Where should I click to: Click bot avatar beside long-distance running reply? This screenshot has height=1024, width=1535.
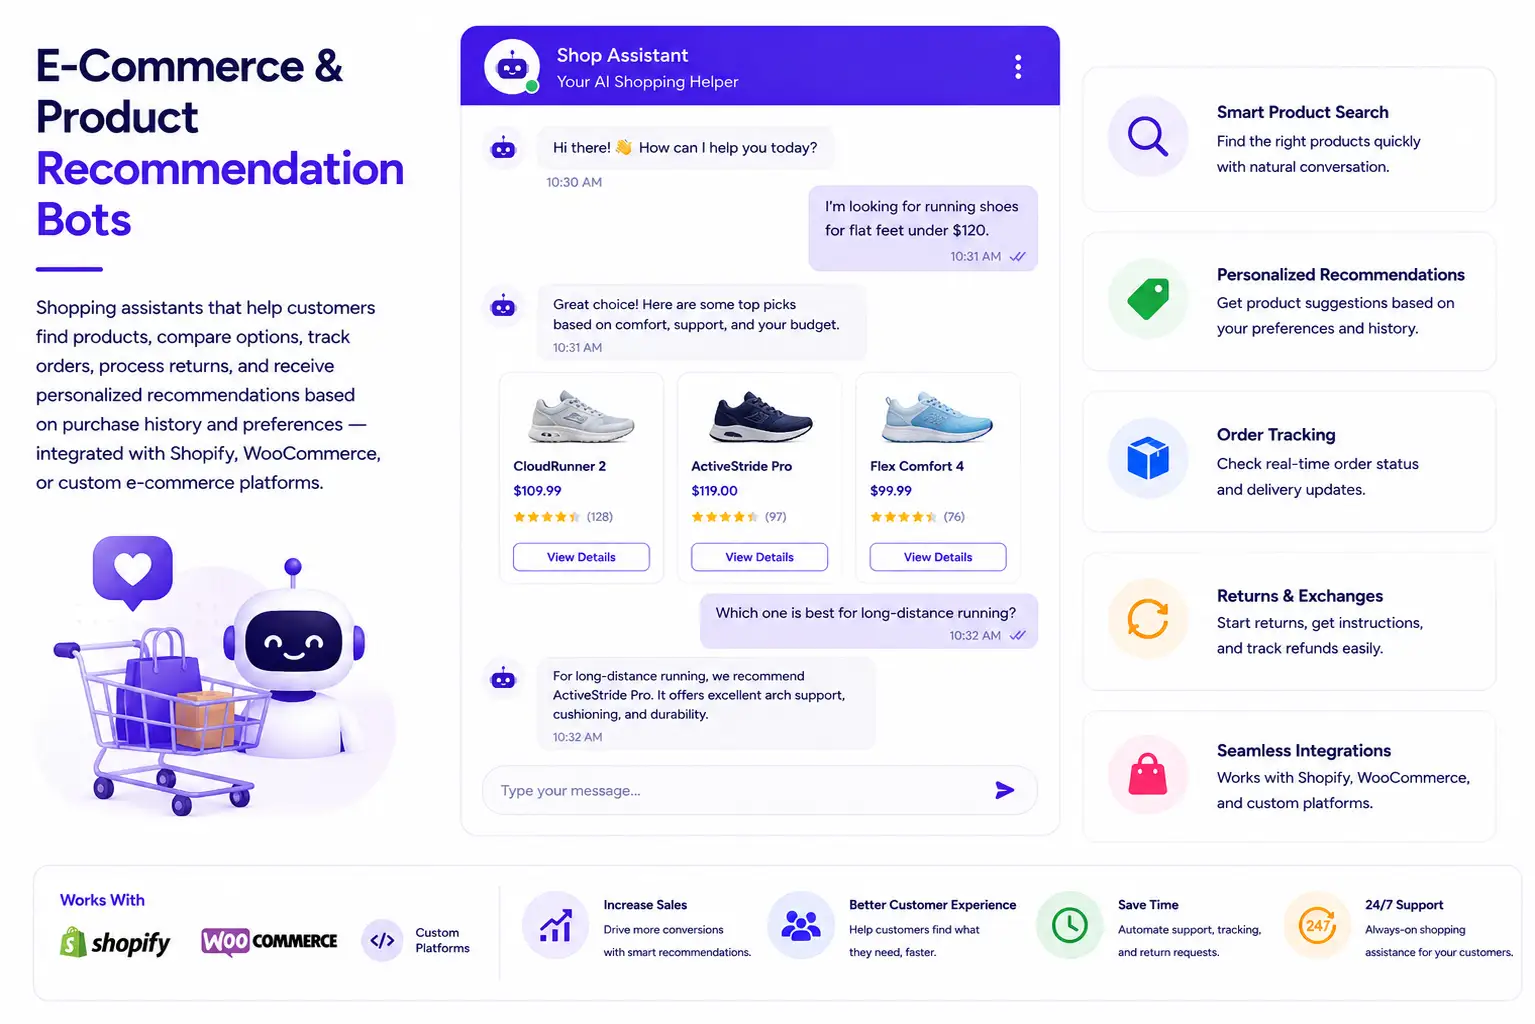tap(503, 679)
